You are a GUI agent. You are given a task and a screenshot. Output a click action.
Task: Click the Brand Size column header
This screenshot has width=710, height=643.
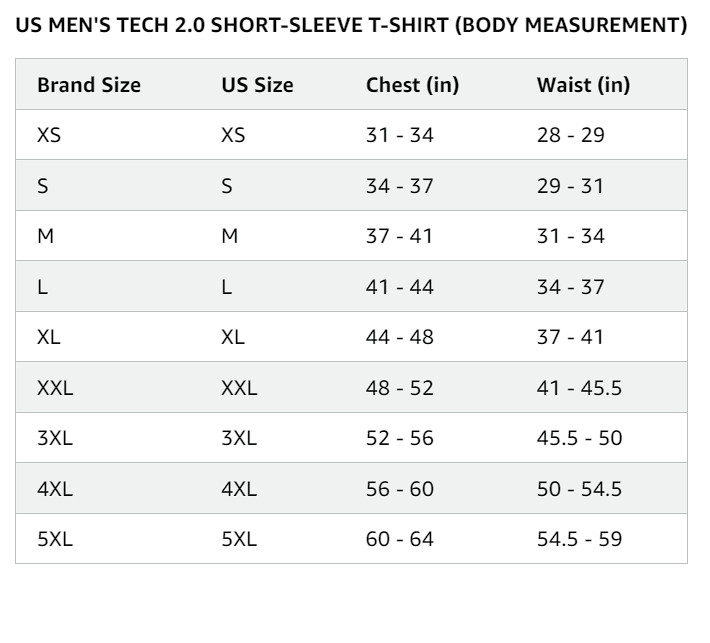89,85
